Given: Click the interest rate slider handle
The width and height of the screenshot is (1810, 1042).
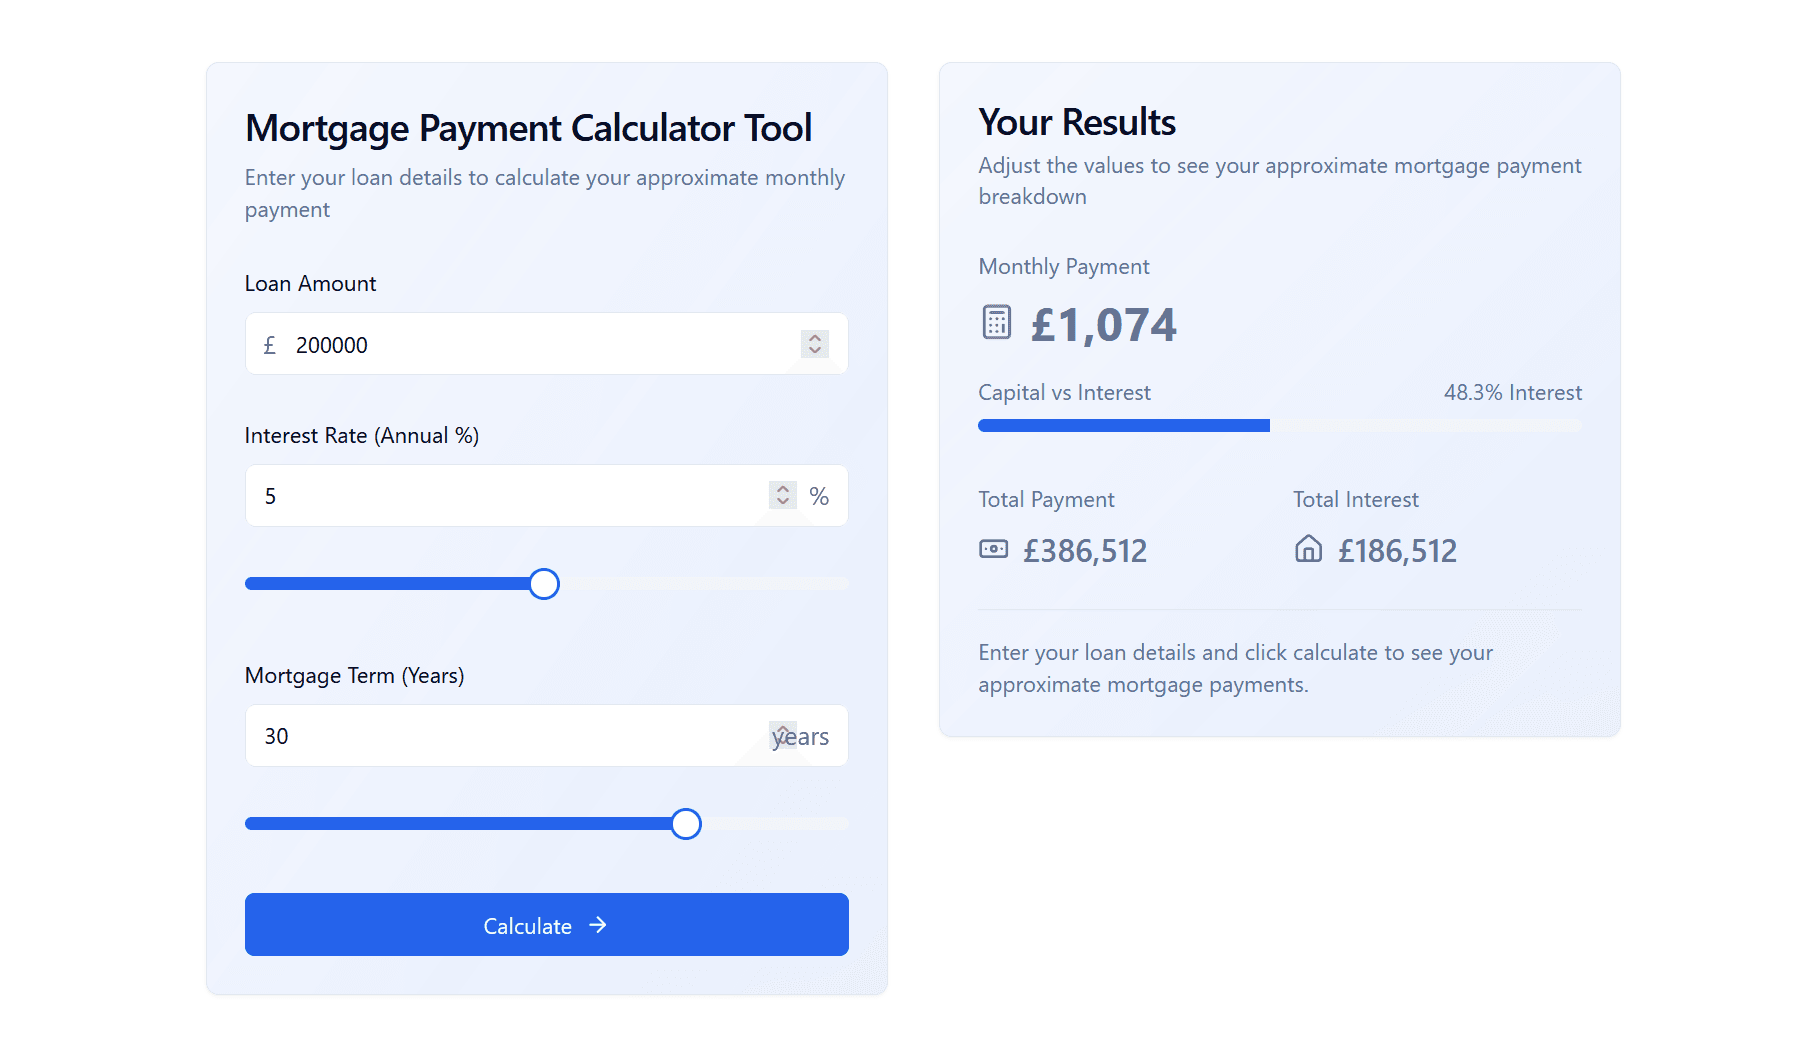Looking at the screenshot, I should tap(544, 584).
